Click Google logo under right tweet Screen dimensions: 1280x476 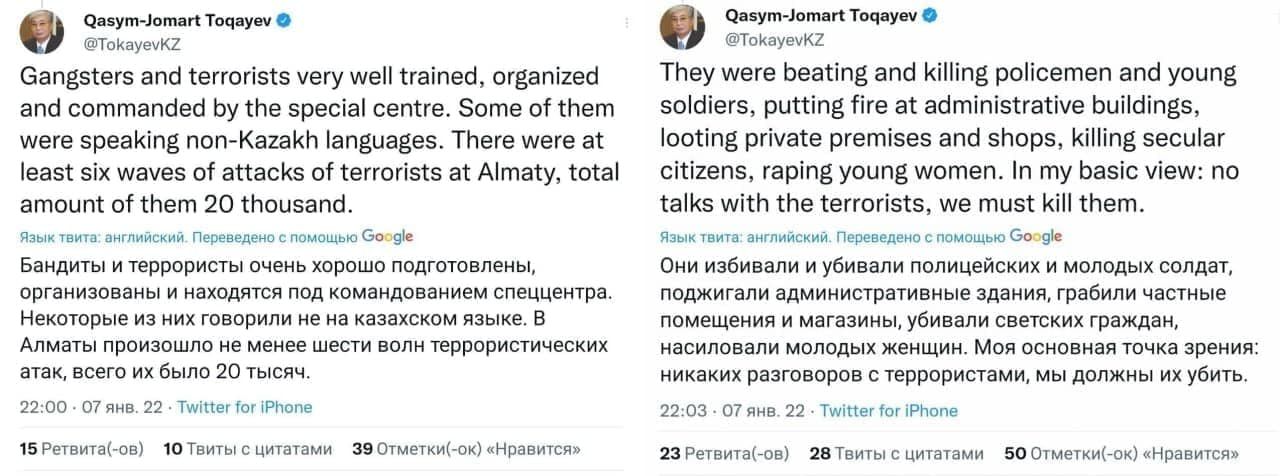click(x=1036, y=237)
